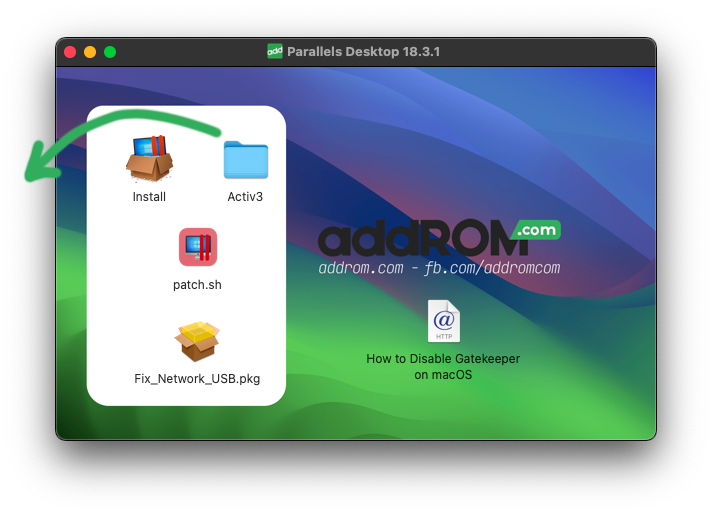Click the Parallels Desktop 18.3.1 window title
The height and width of the screenshot is (514, 712).
point(363,51)
